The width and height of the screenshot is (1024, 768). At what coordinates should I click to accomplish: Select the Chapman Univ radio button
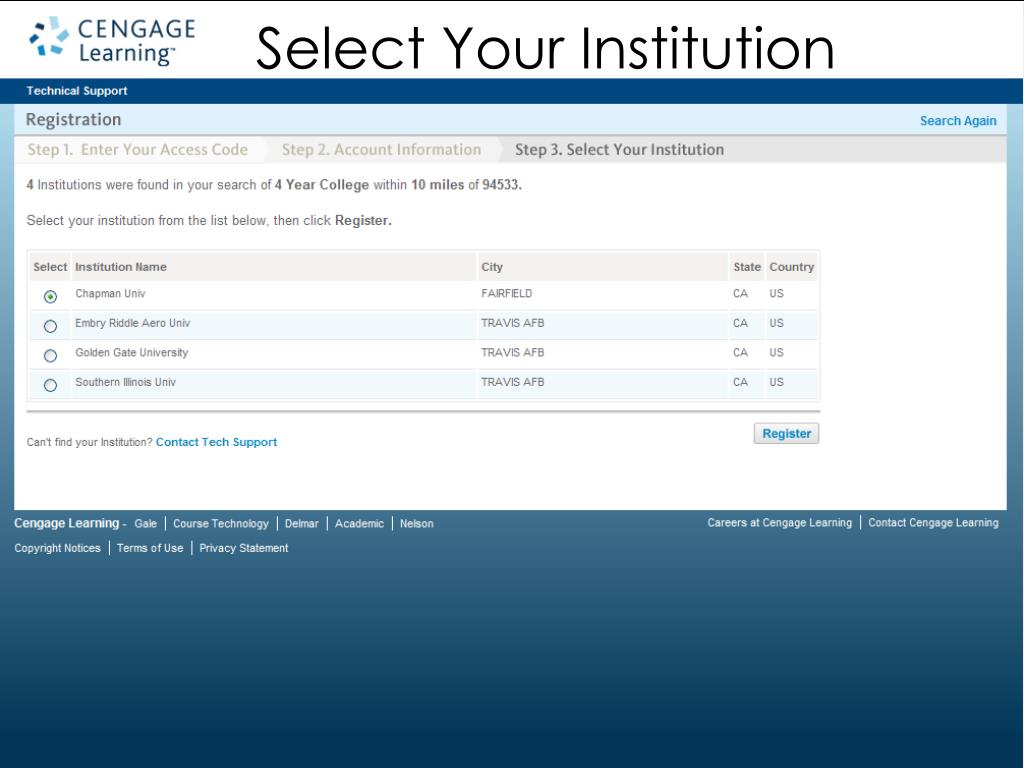pos(50,296)
